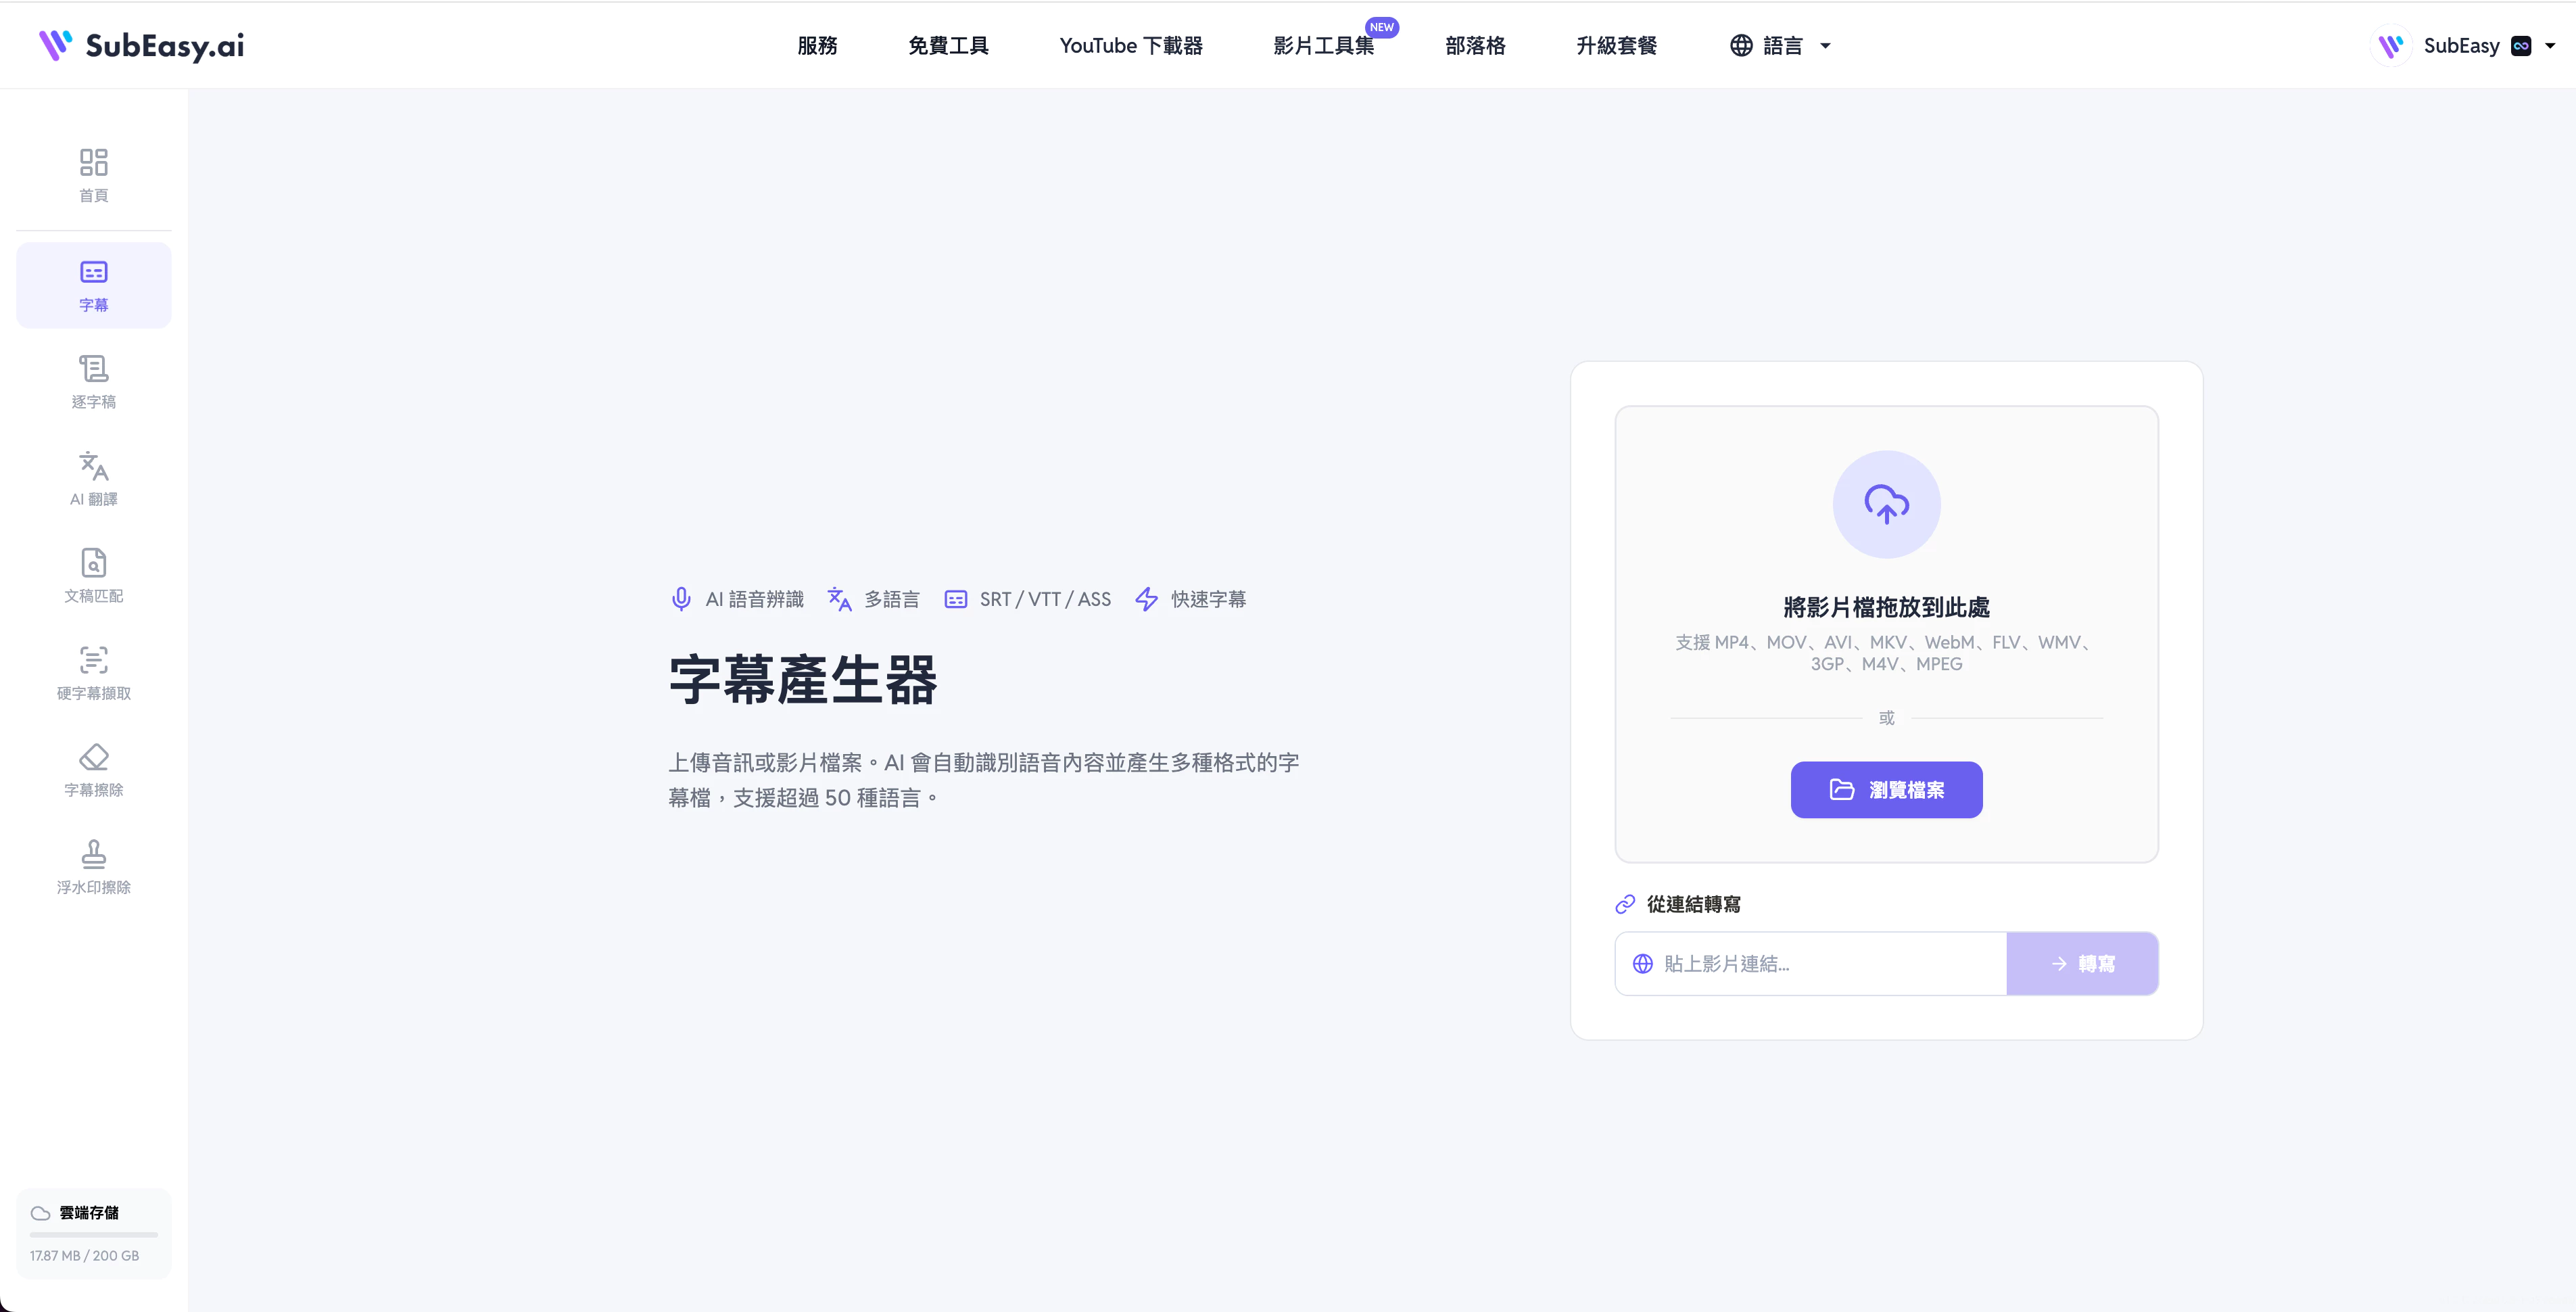The height and width of the screenshot is (1312, 2576).
Task: Click the 將影片檔拖放到此處 drop zone text
Action: click(1886, 607)
